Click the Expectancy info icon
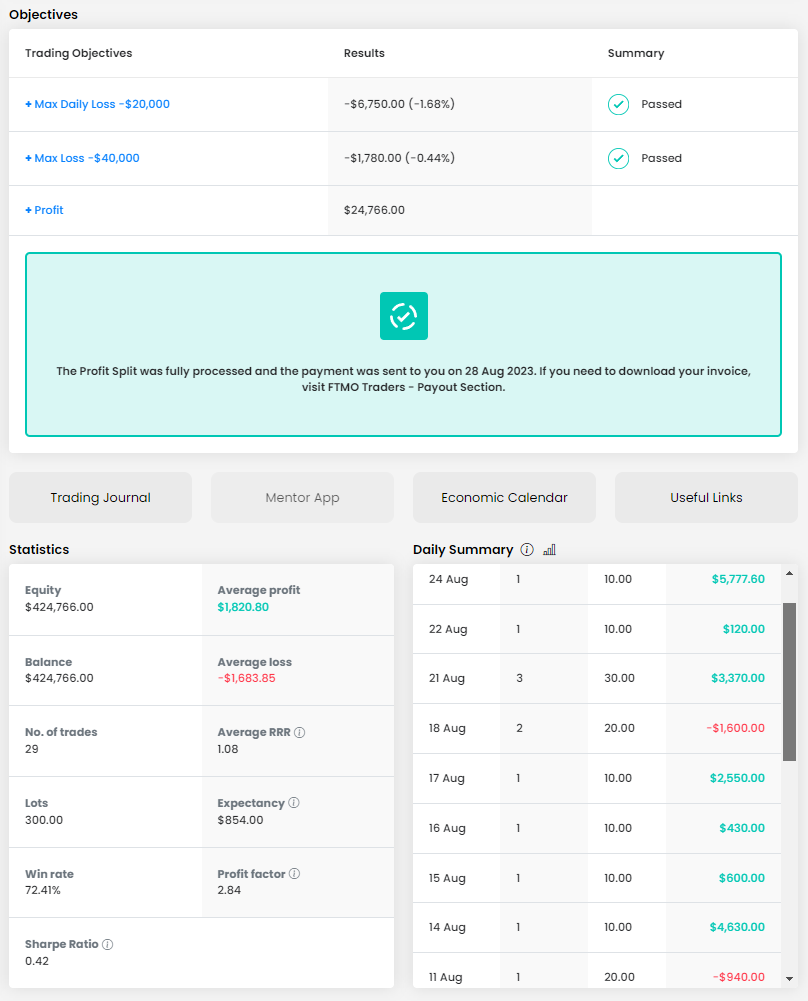The image size is (808, 1001). [x=294, y=802]
